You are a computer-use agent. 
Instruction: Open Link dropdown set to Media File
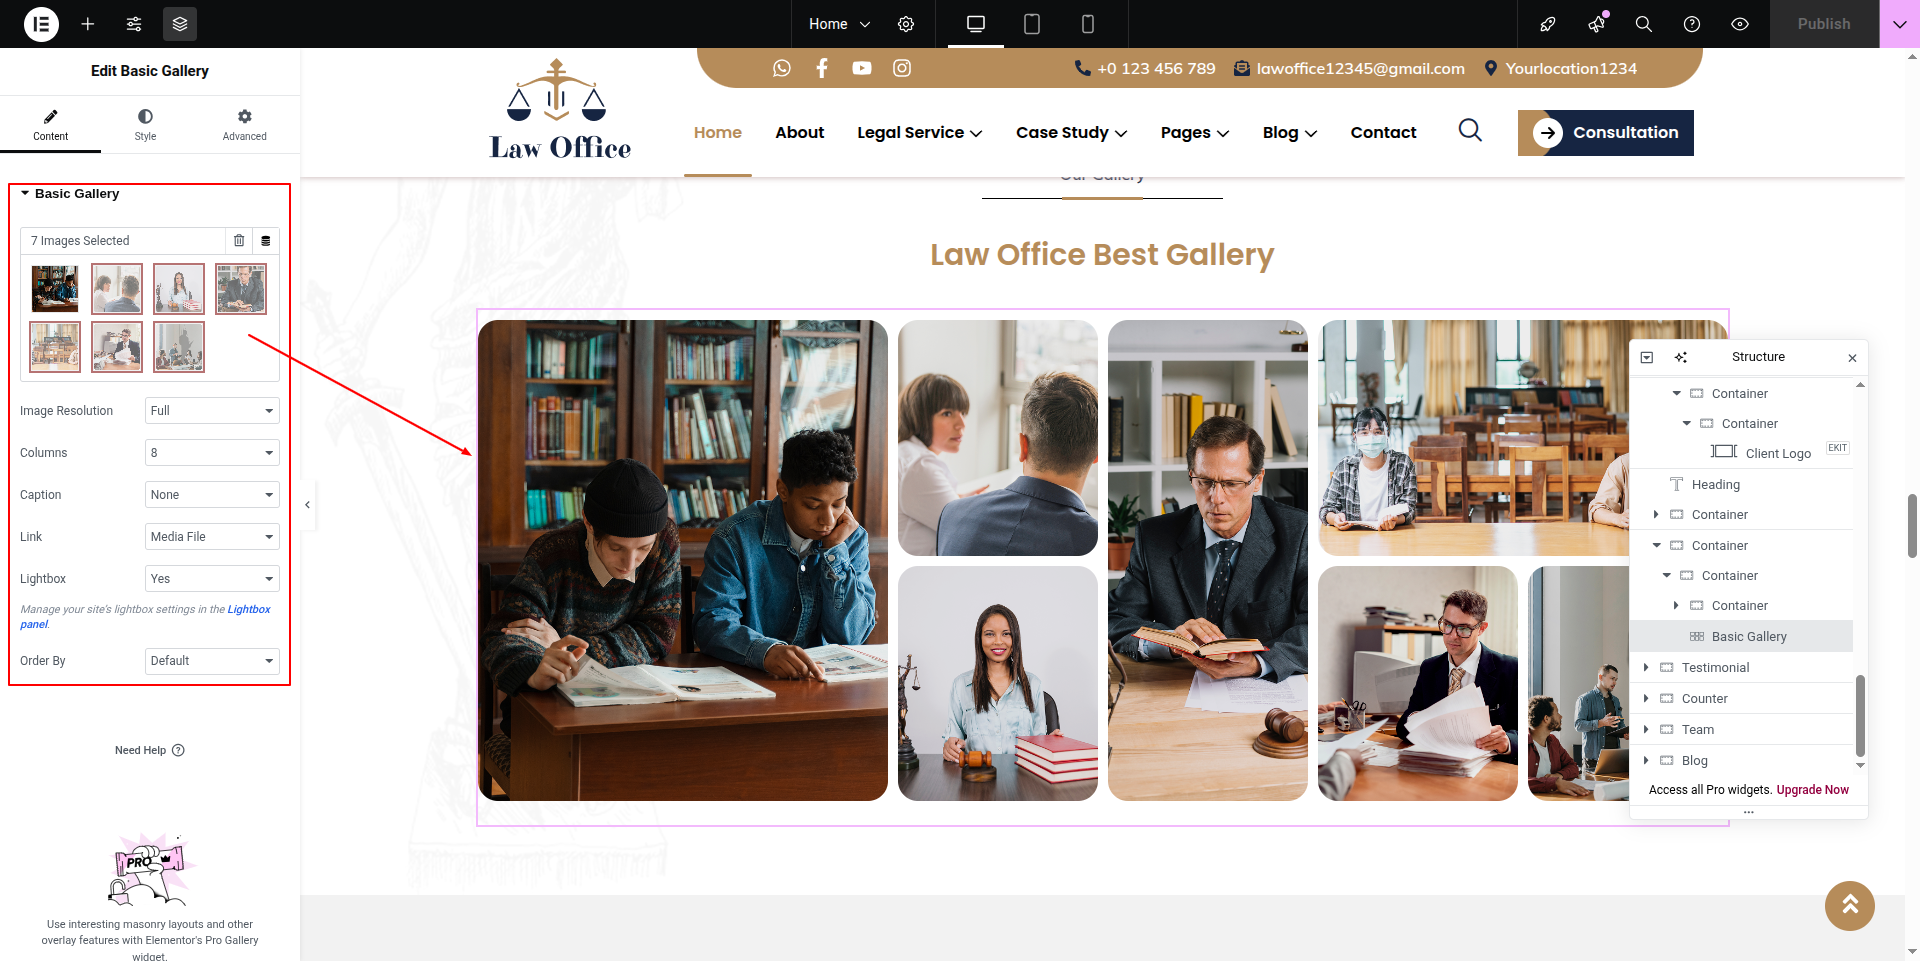pos(212,537)
